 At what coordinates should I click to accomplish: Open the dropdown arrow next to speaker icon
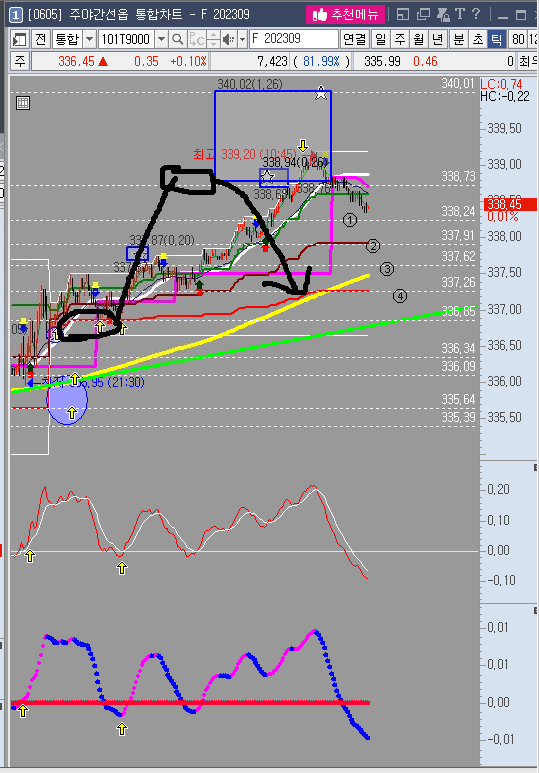pos(242,39)
